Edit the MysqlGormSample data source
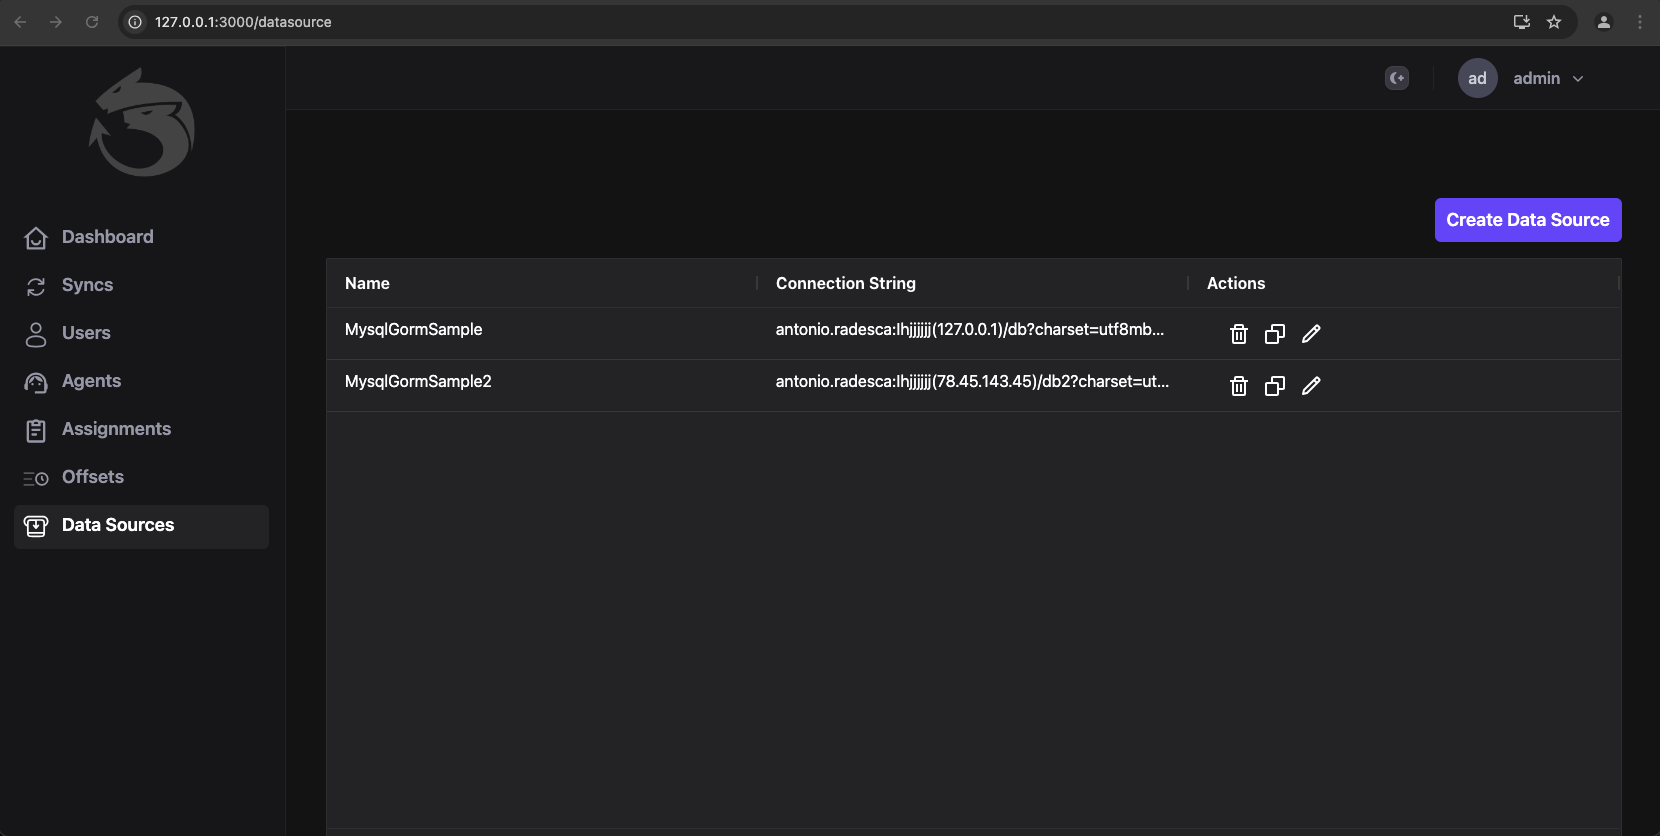The width and height of the screenshot is (1660, 836). (1311, 334)
